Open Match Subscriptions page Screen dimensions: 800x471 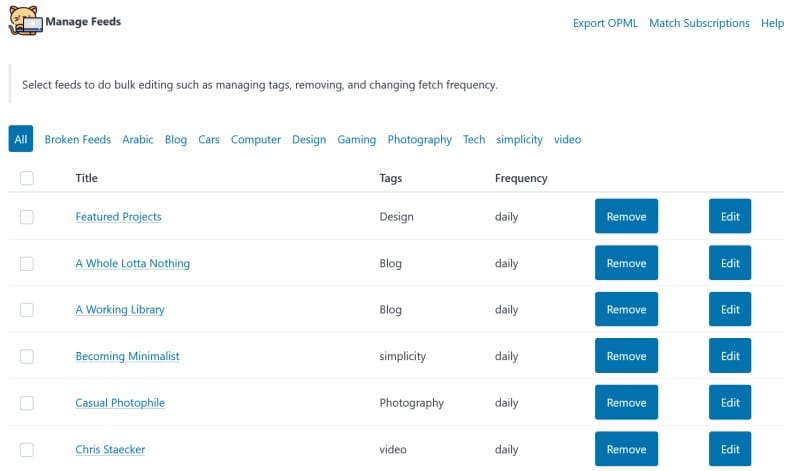pyautogui.click(x=699, y=23)
